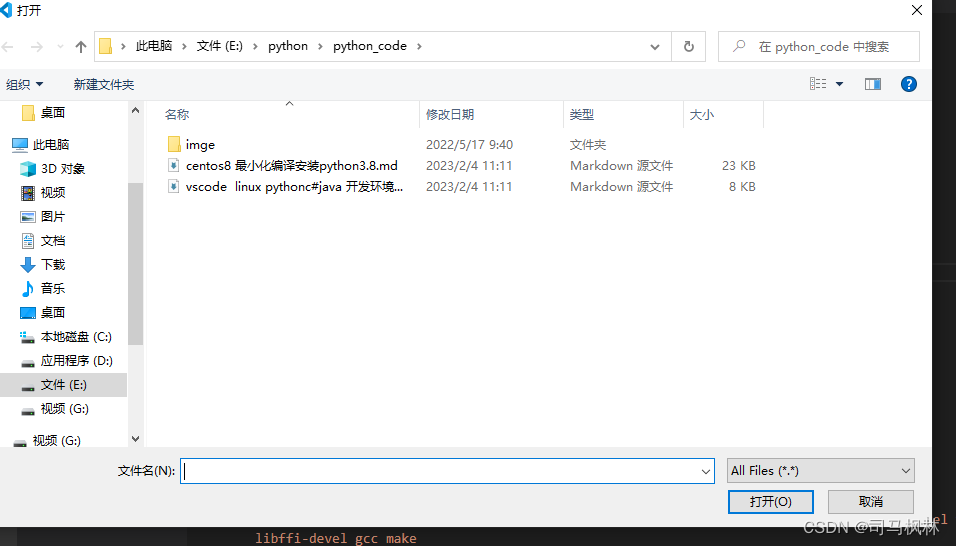Expand chevron between python and python_code
This screenshot has height=546, width=956.
[320, 46]
